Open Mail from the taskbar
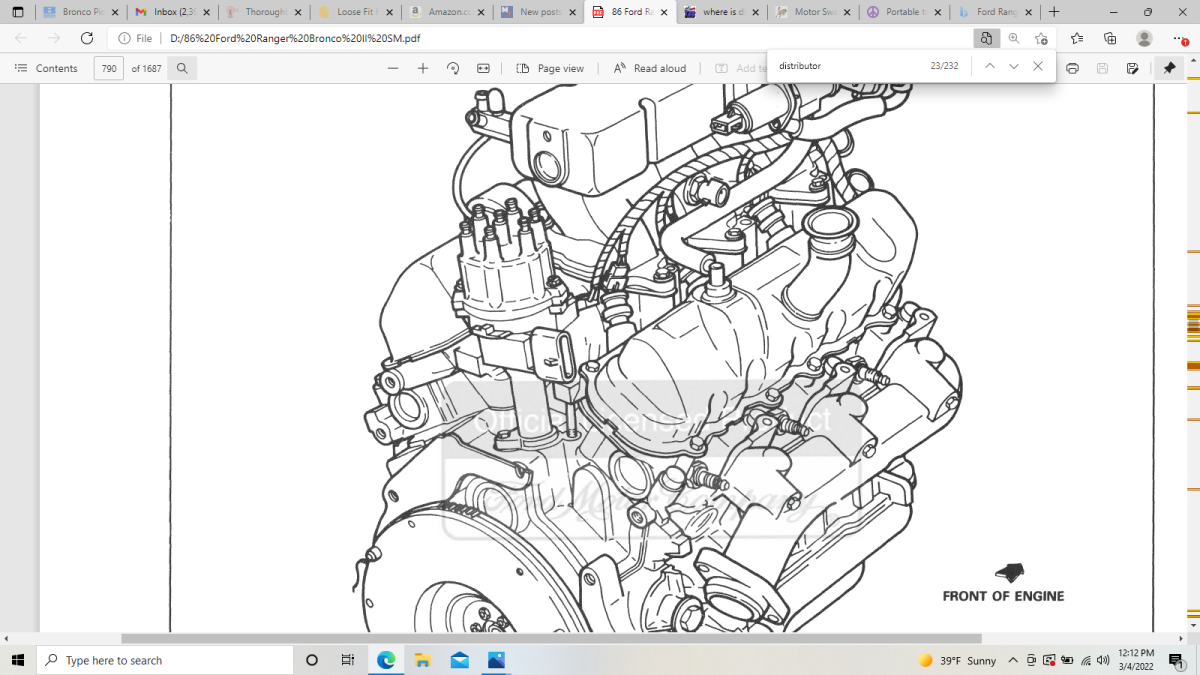 click(460, 660)
